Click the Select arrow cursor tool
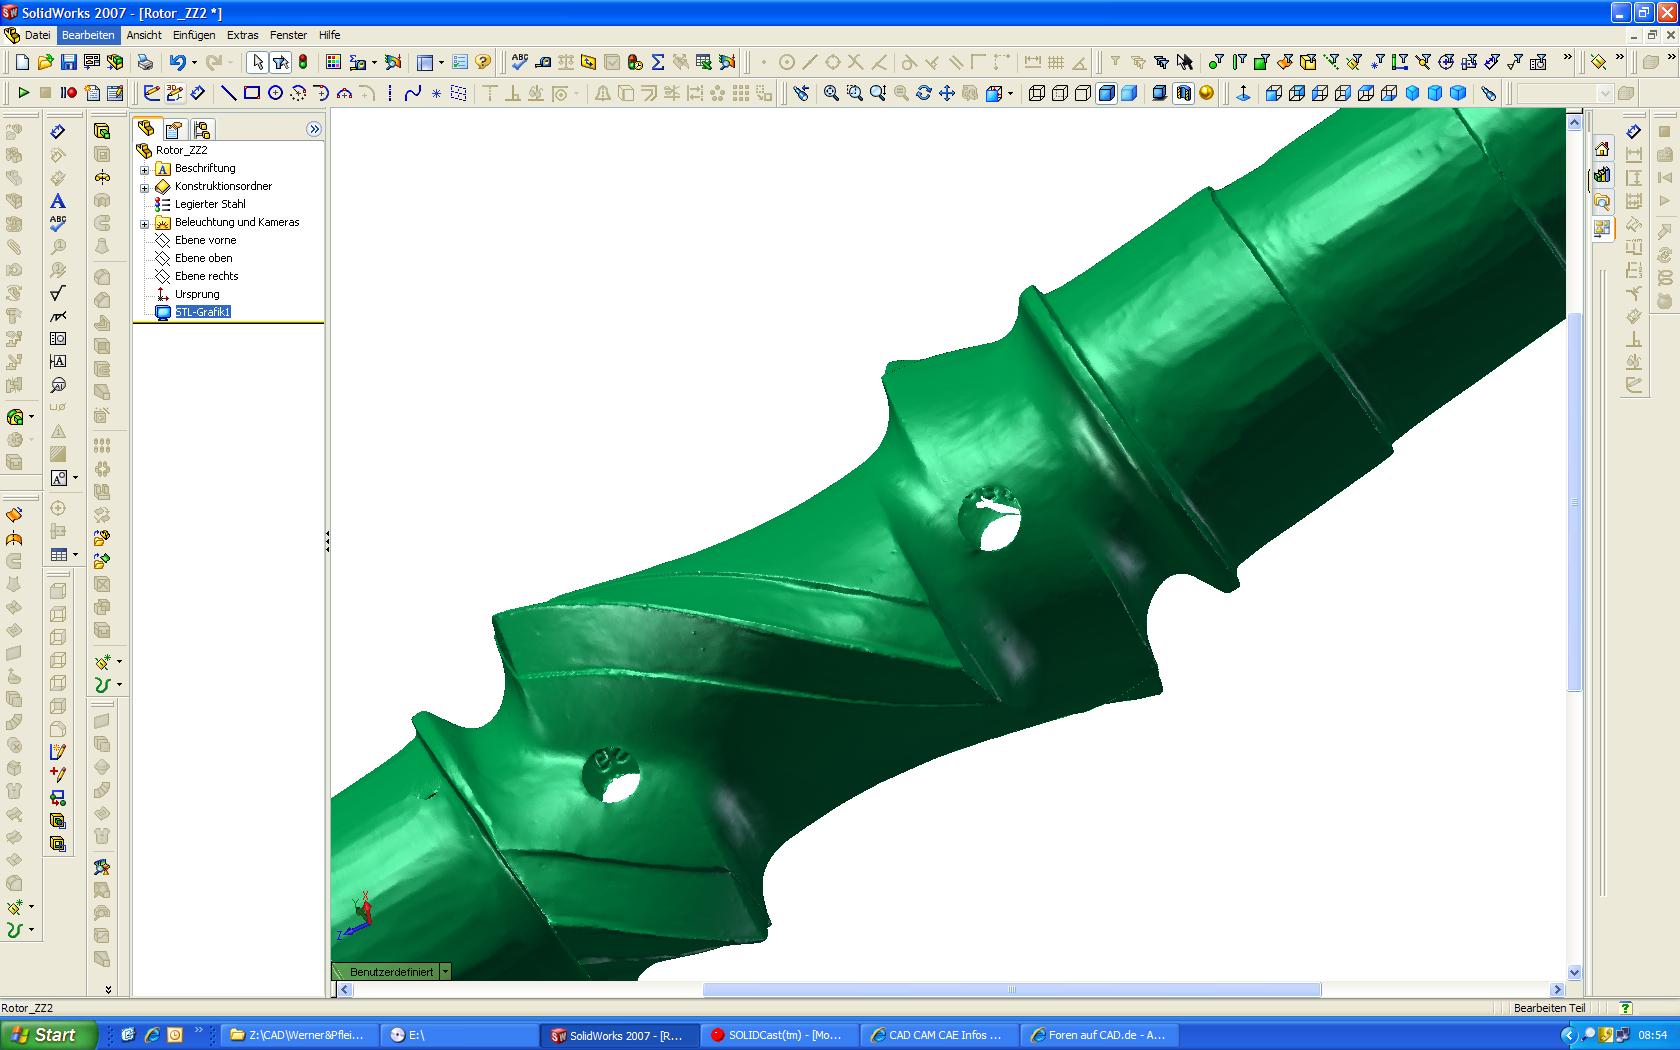The width and height of the screenshot is (1680, 1050). [257, 62]
